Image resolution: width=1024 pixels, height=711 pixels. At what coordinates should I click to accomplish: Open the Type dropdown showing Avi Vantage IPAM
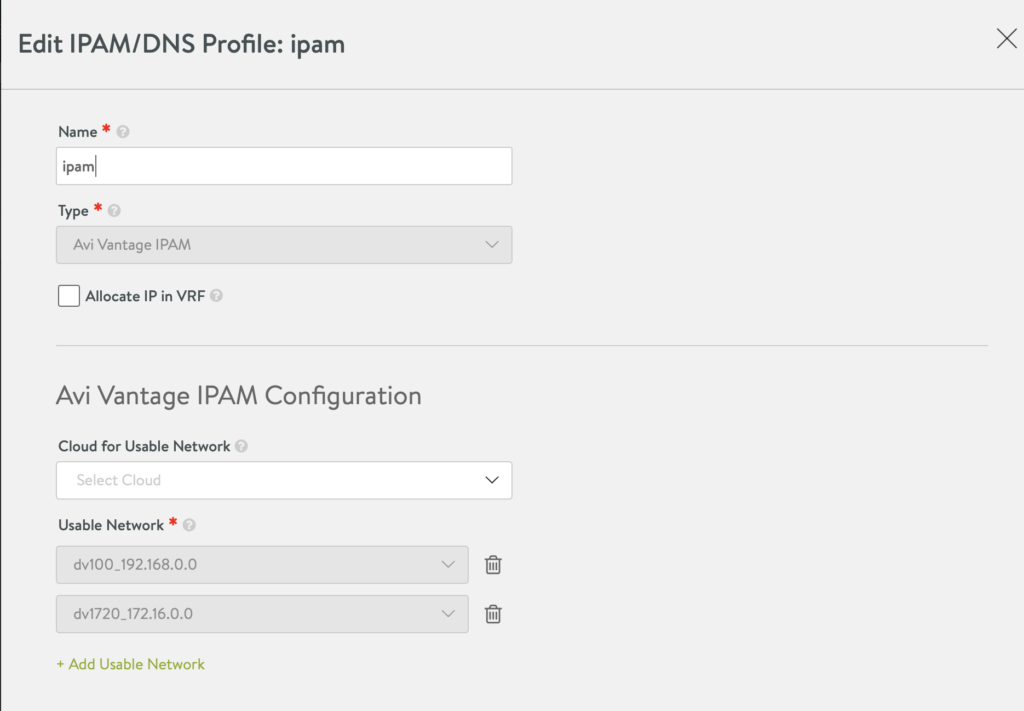(284, 245)
